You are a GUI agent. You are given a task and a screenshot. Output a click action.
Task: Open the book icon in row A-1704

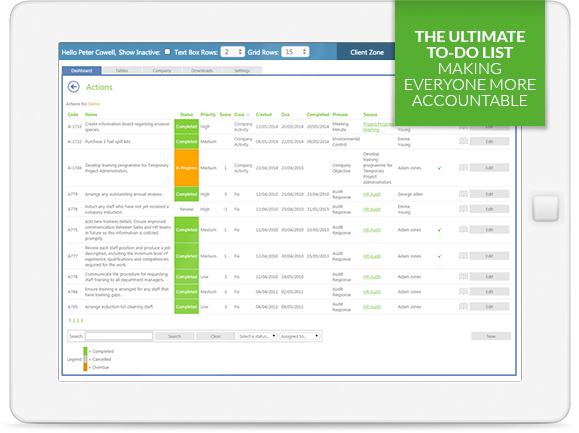[x=463, y=168]
